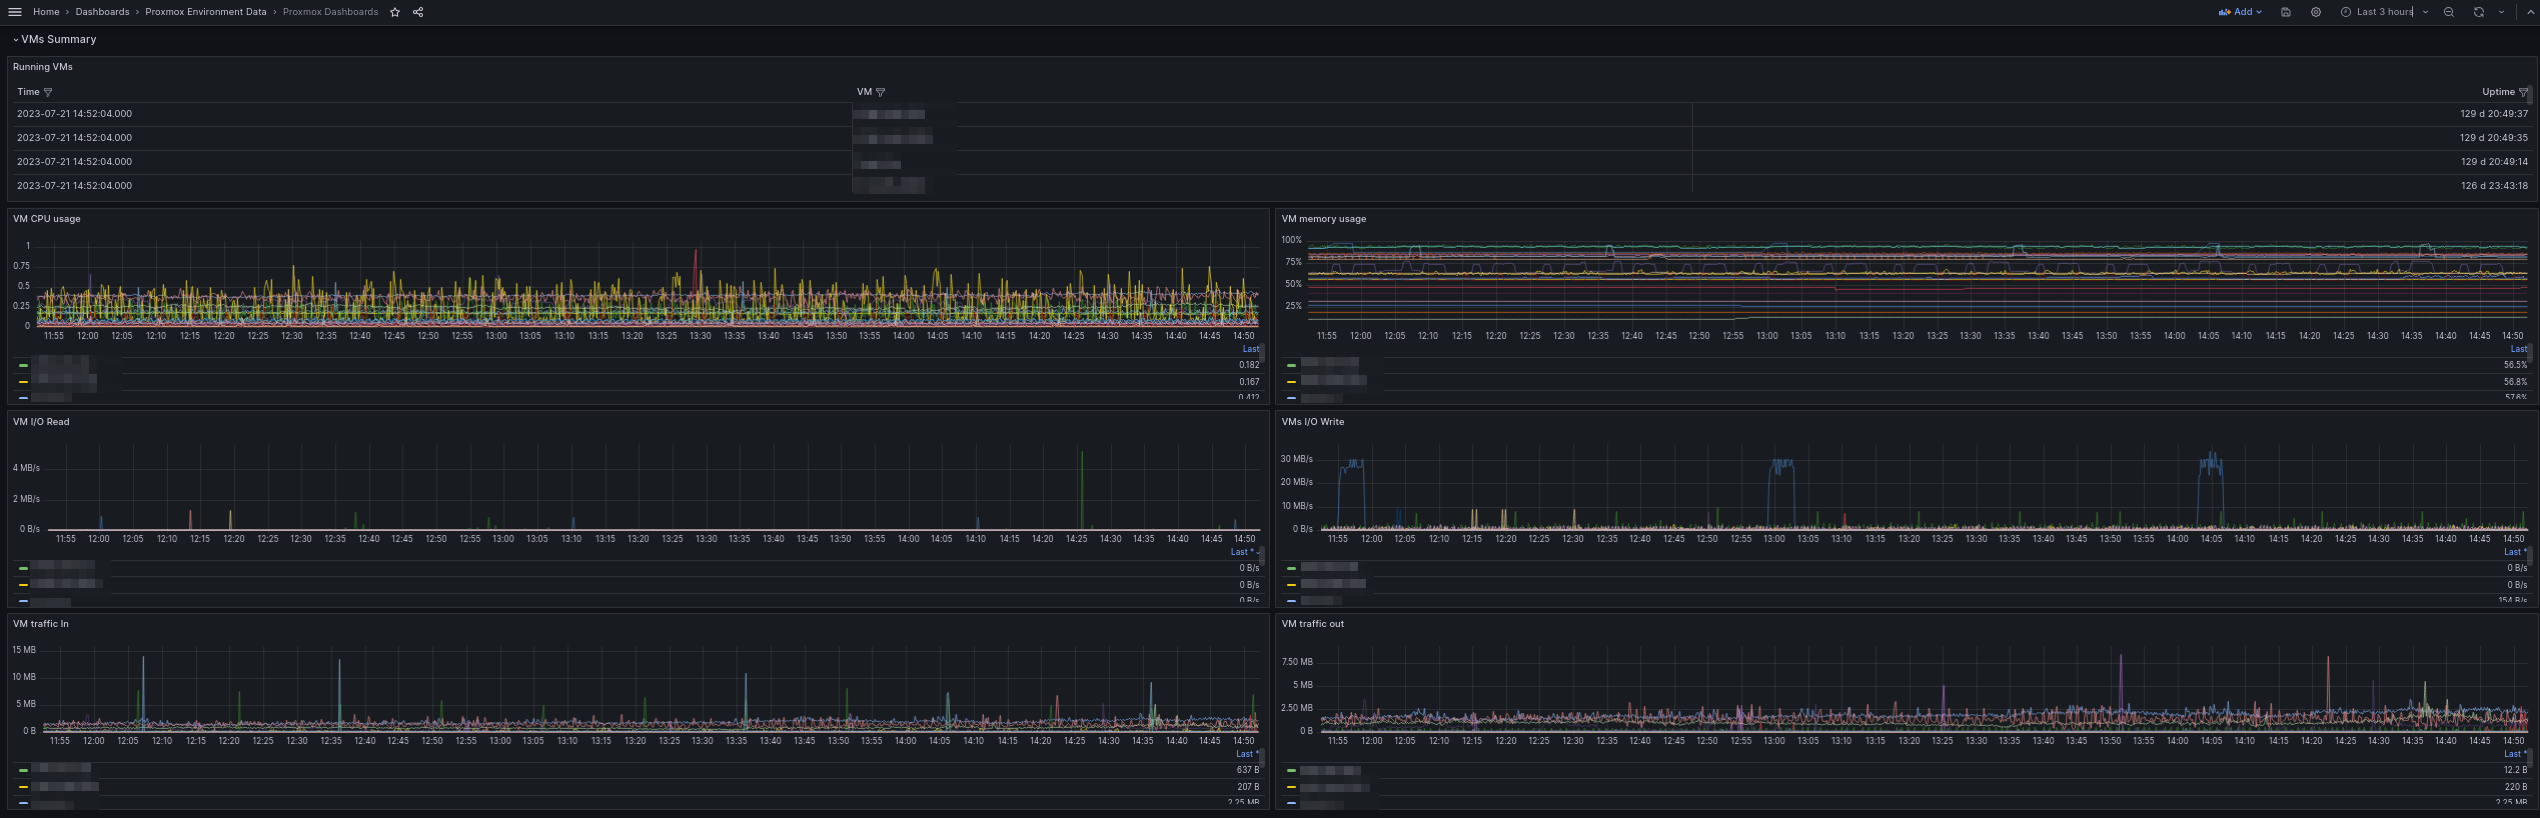Viewport: 2540px width, 818px height.
Task: Open the Add panel dropdown
Action: click(x=2240, y=12)
